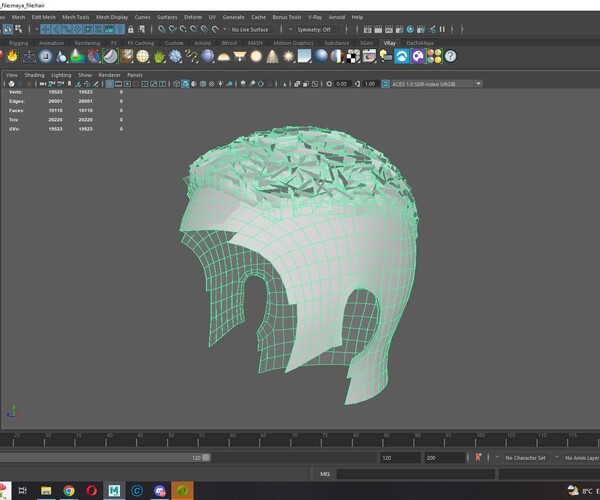The height and width of the screenshot is (500, 600).
Task: Open the viewport Renderer menu
Action: coord(109,75)
